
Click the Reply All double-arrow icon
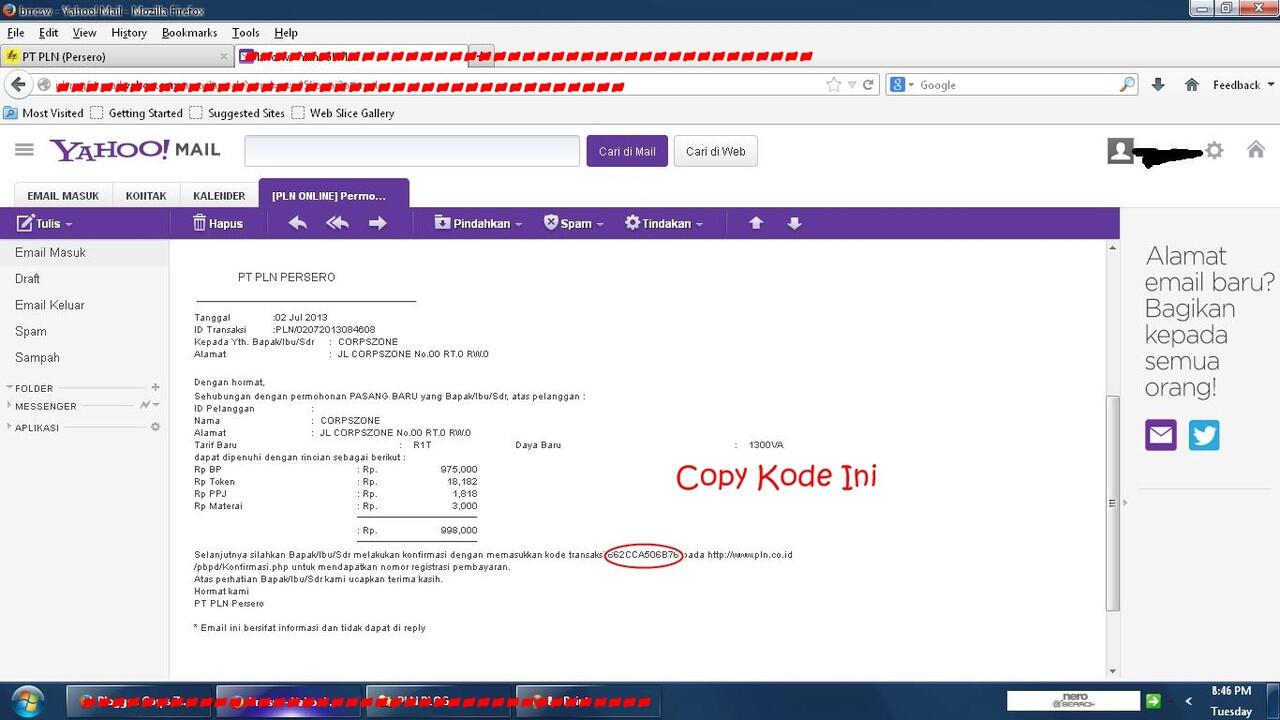pos(337,223)
